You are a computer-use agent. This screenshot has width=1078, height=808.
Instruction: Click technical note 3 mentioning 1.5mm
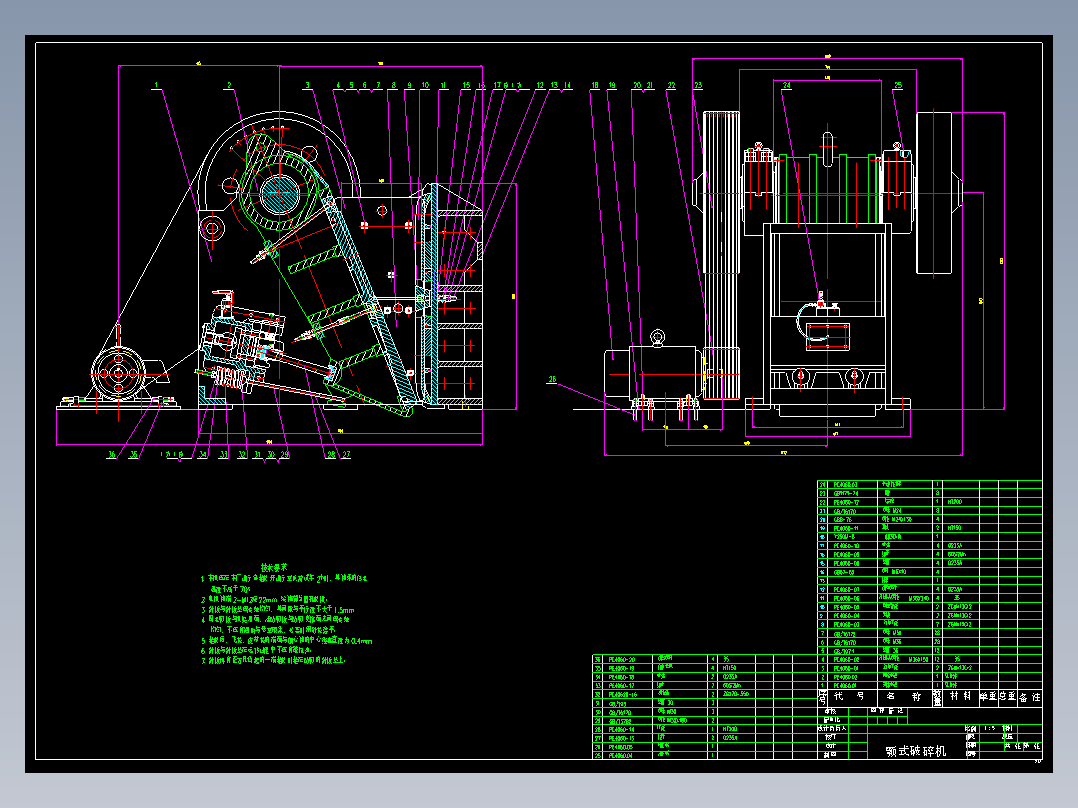tap(278, 609)
